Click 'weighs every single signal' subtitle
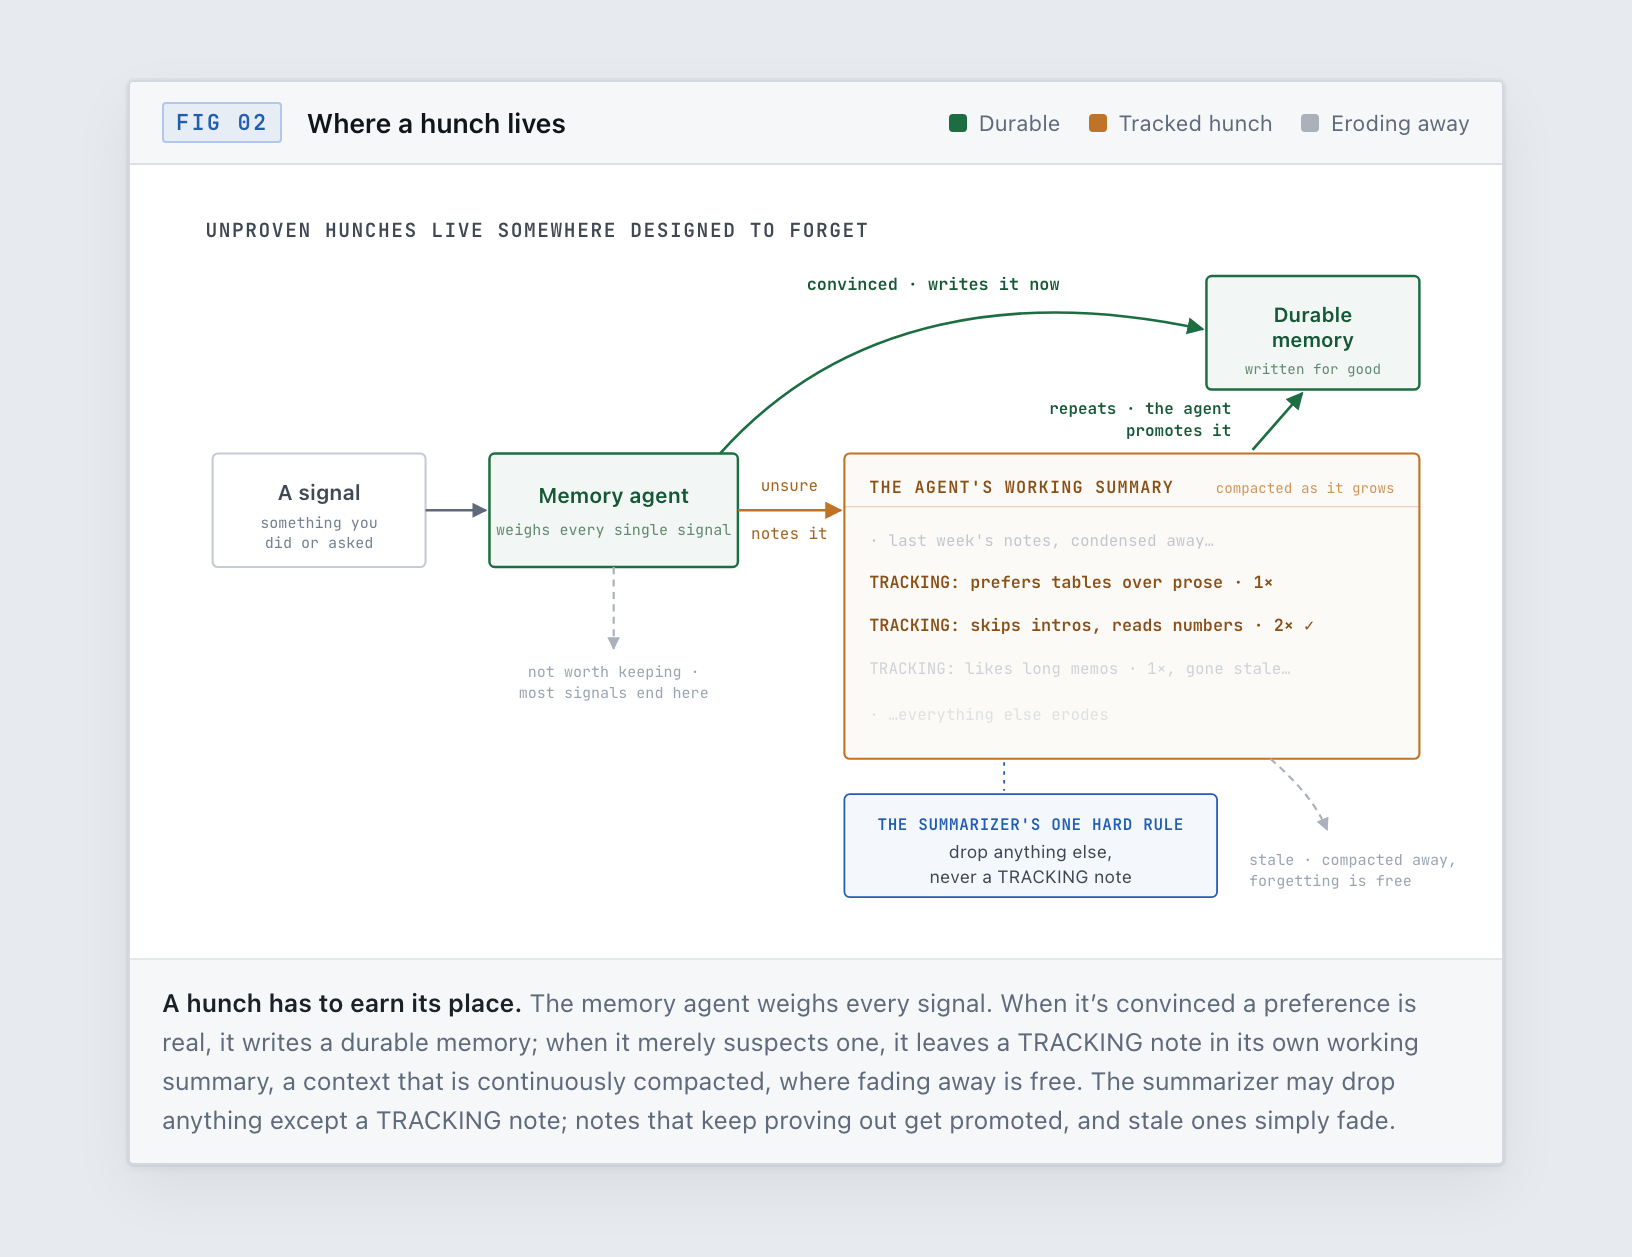1632x1257 pixels. 614,530
